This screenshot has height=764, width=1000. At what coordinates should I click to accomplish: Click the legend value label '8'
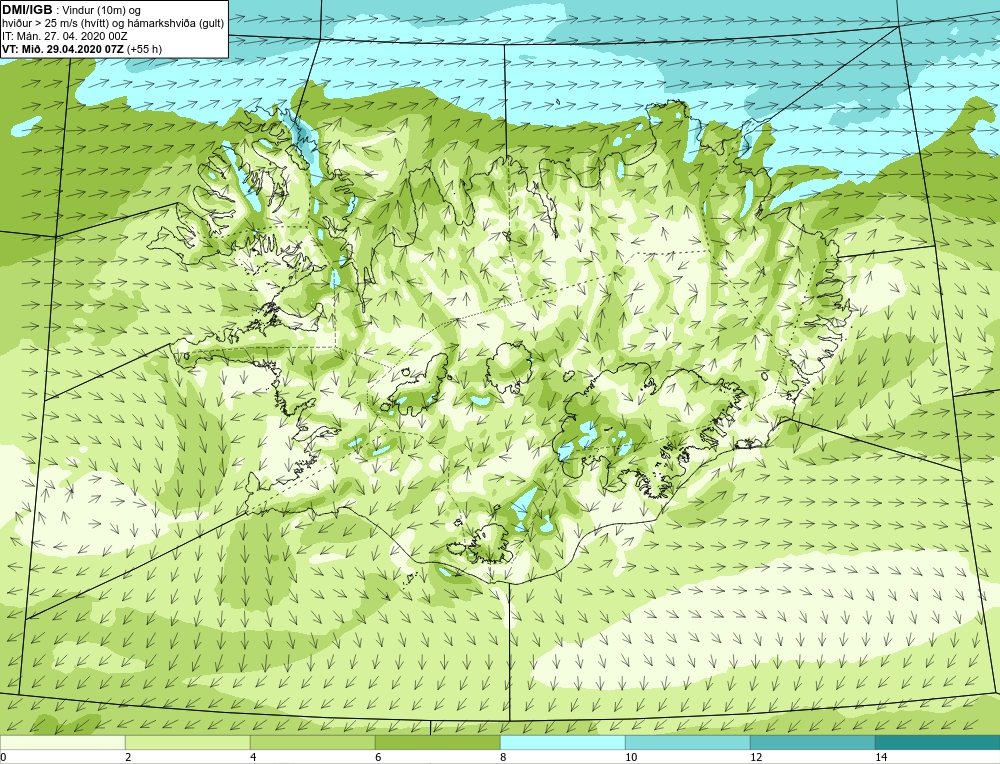(x=503, y=757)
